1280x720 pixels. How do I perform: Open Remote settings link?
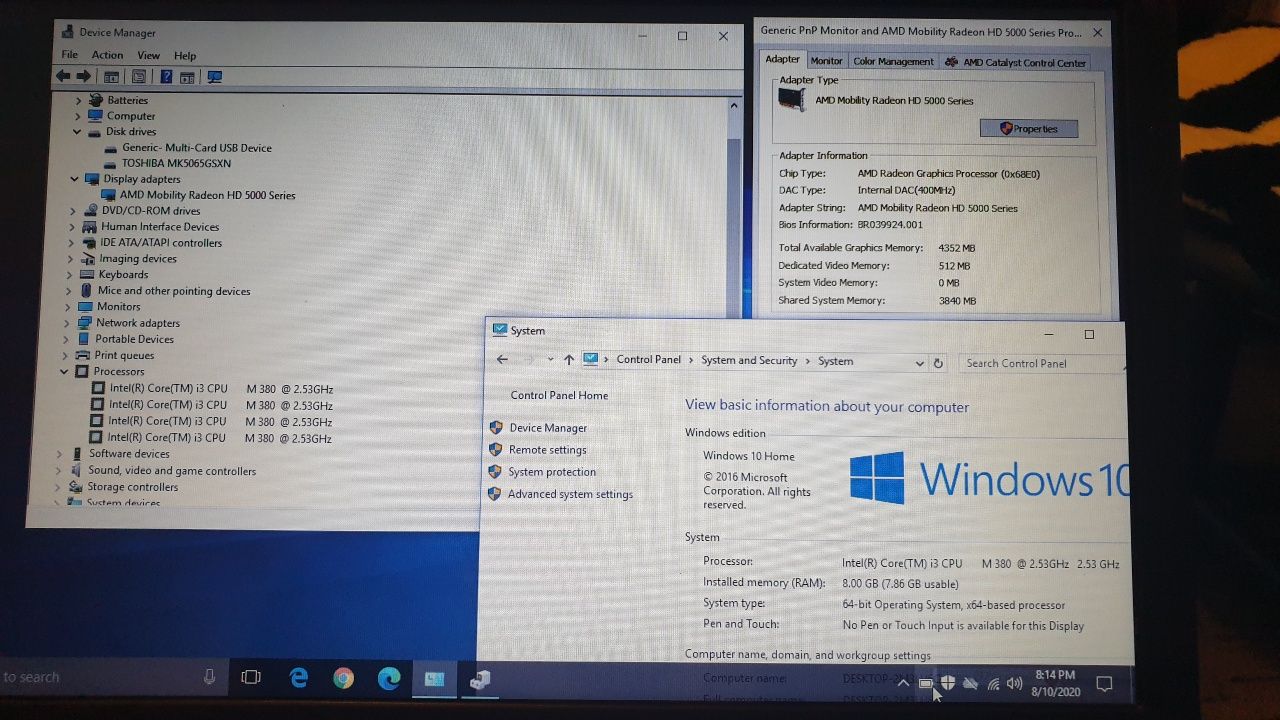coord(547,450)
